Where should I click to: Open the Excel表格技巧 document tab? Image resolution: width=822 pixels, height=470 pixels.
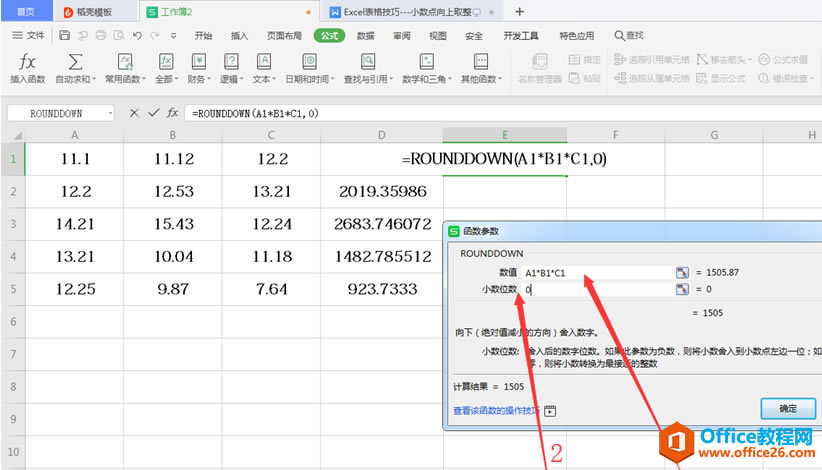click(412, 12)
